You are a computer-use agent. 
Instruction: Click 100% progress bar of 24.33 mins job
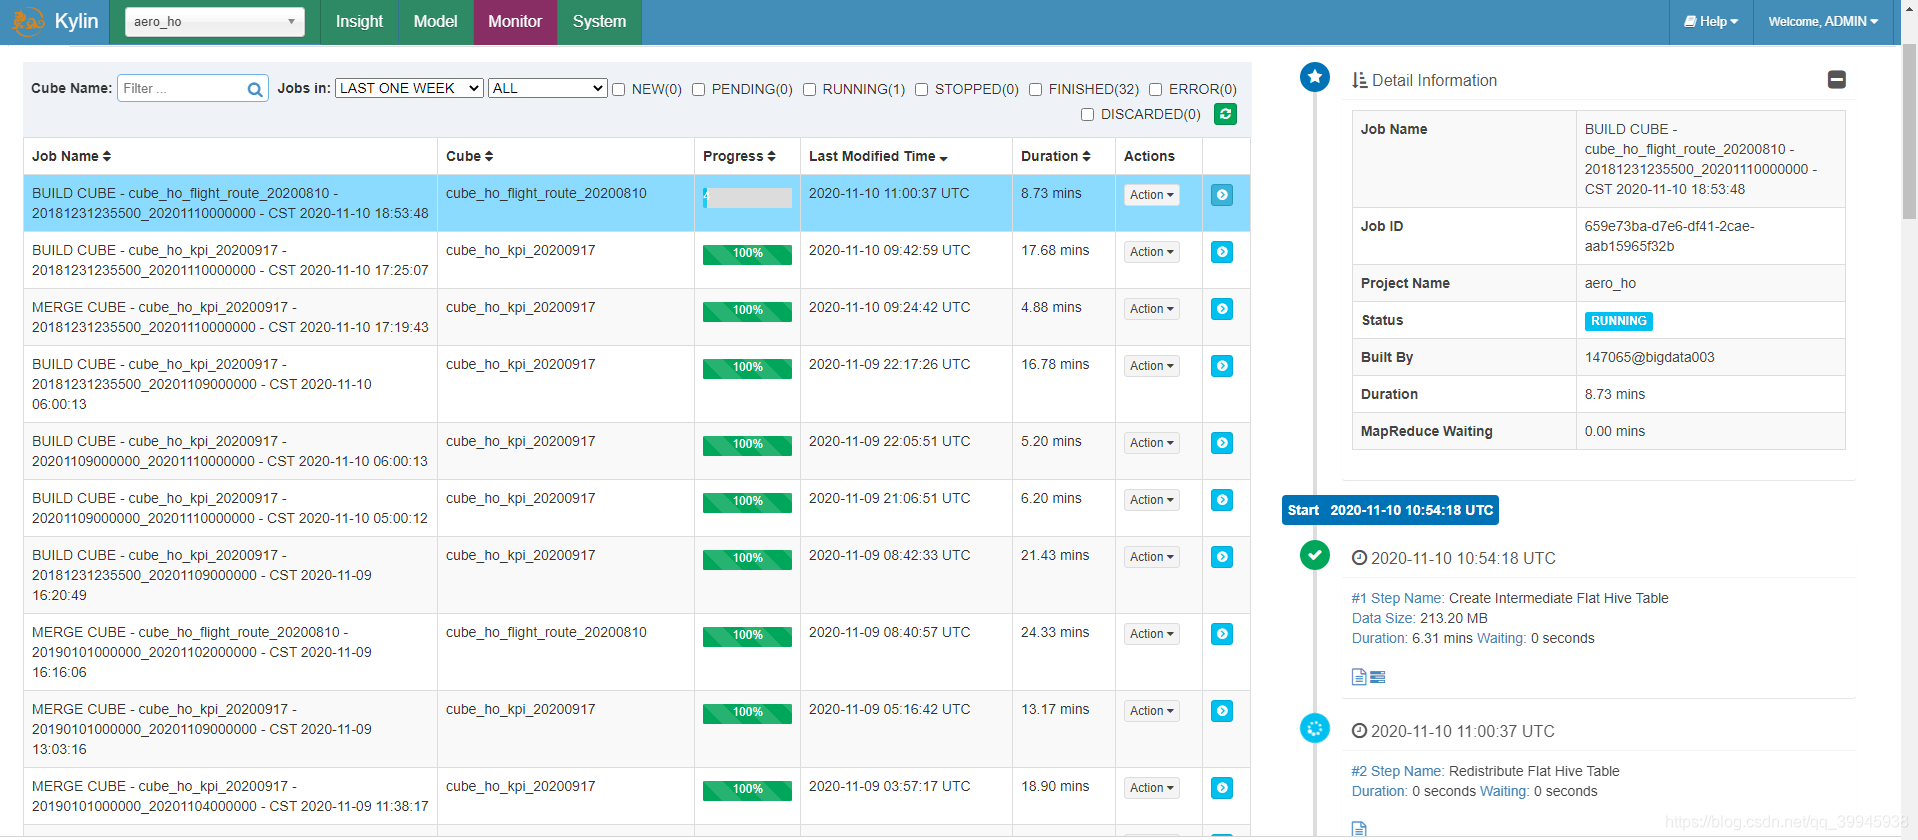point(747,636)
